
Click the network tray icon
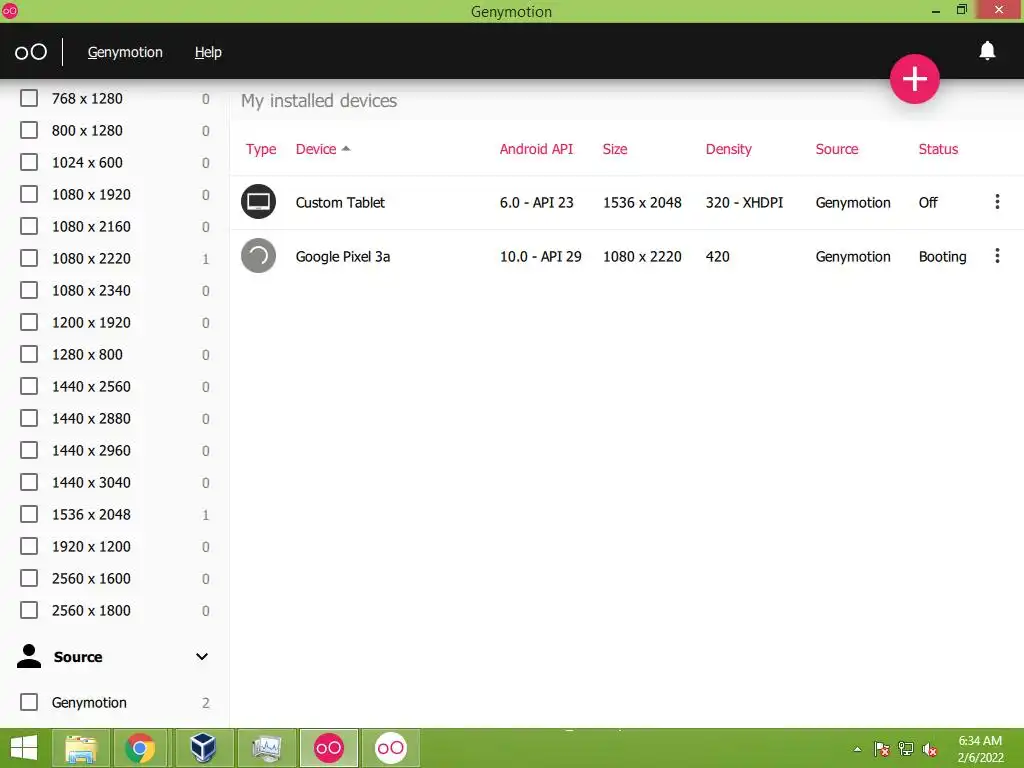point(906,749)
